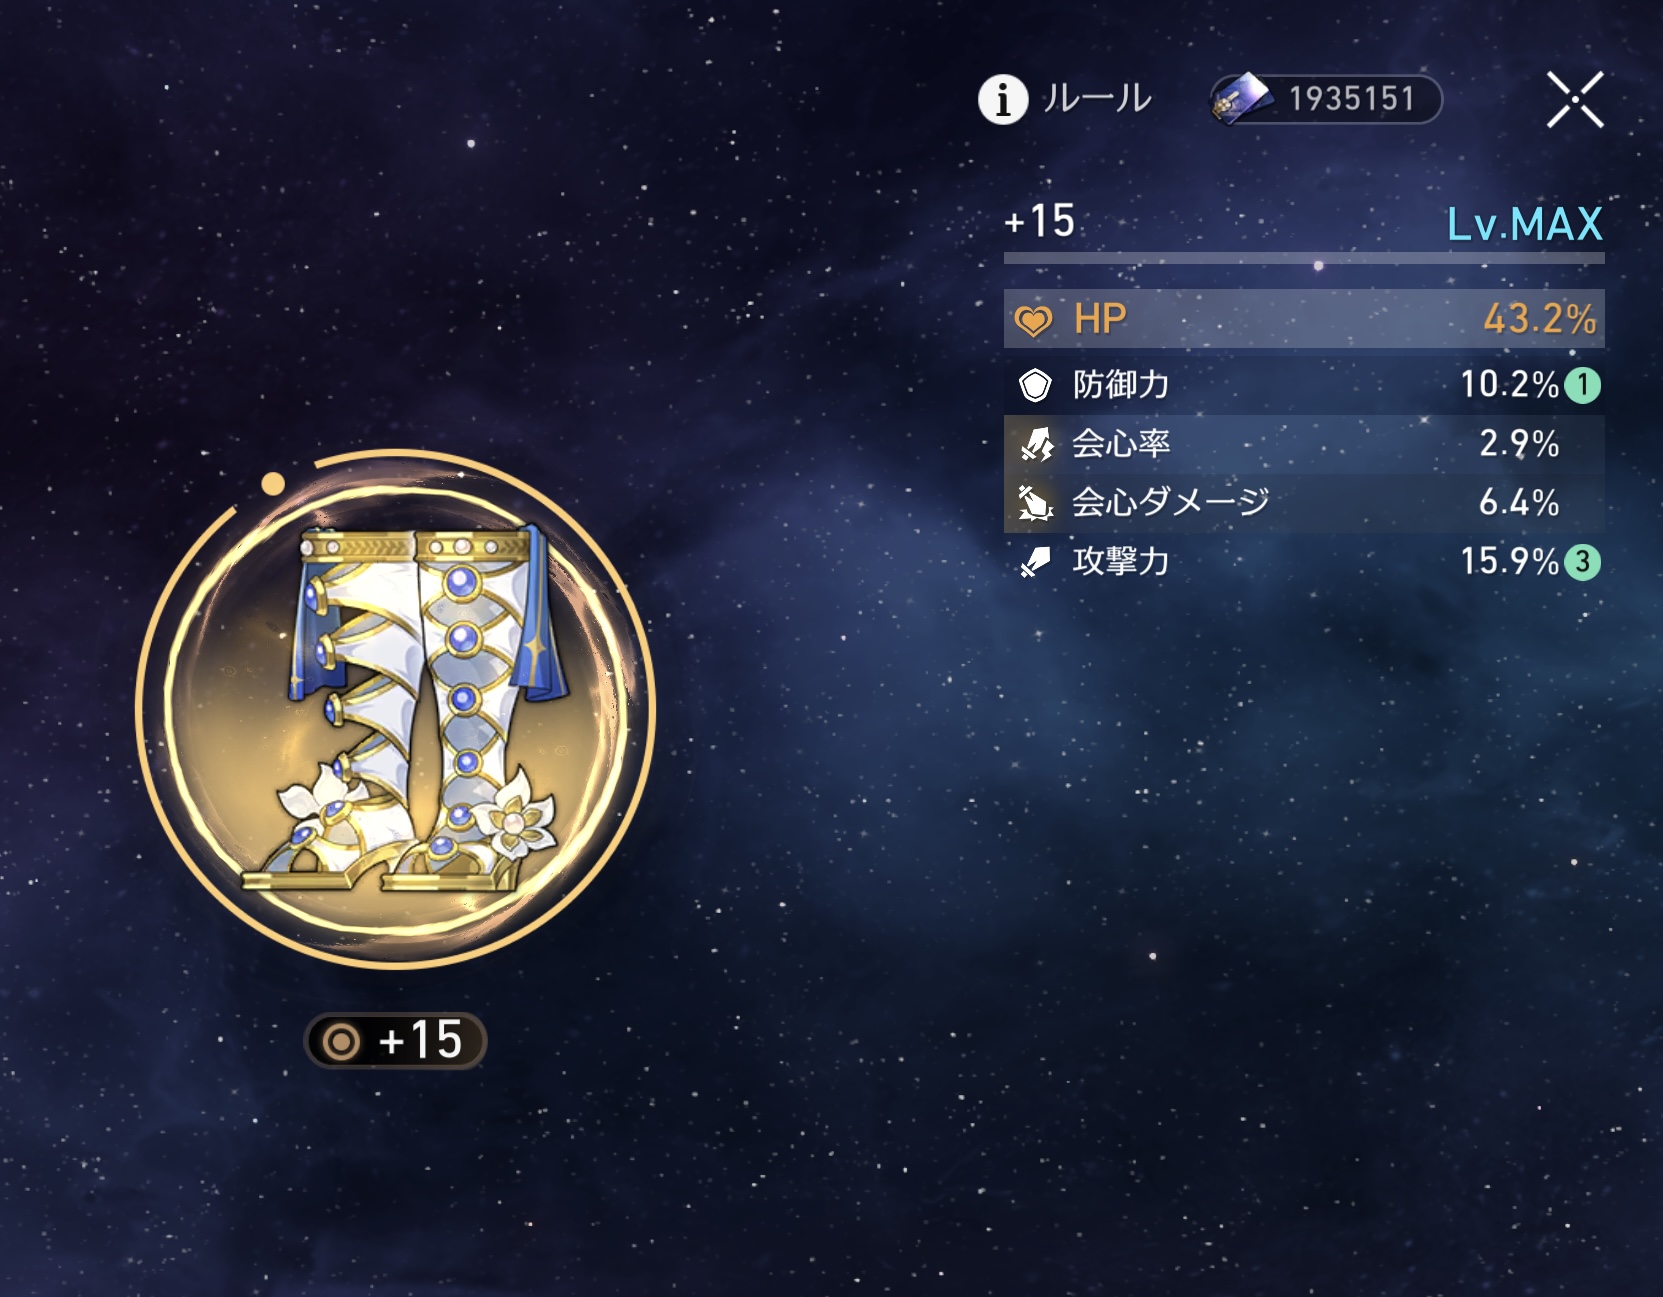
Task: Click the HP heart icon
Action: point(1034,320)
